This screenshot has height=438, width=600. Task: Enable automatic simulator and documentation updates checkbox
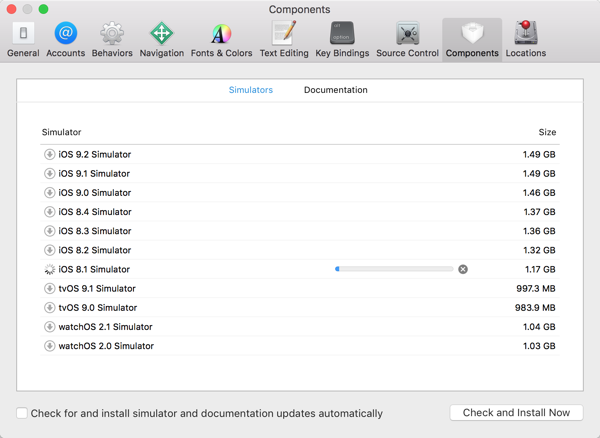[x=22, y=413]
